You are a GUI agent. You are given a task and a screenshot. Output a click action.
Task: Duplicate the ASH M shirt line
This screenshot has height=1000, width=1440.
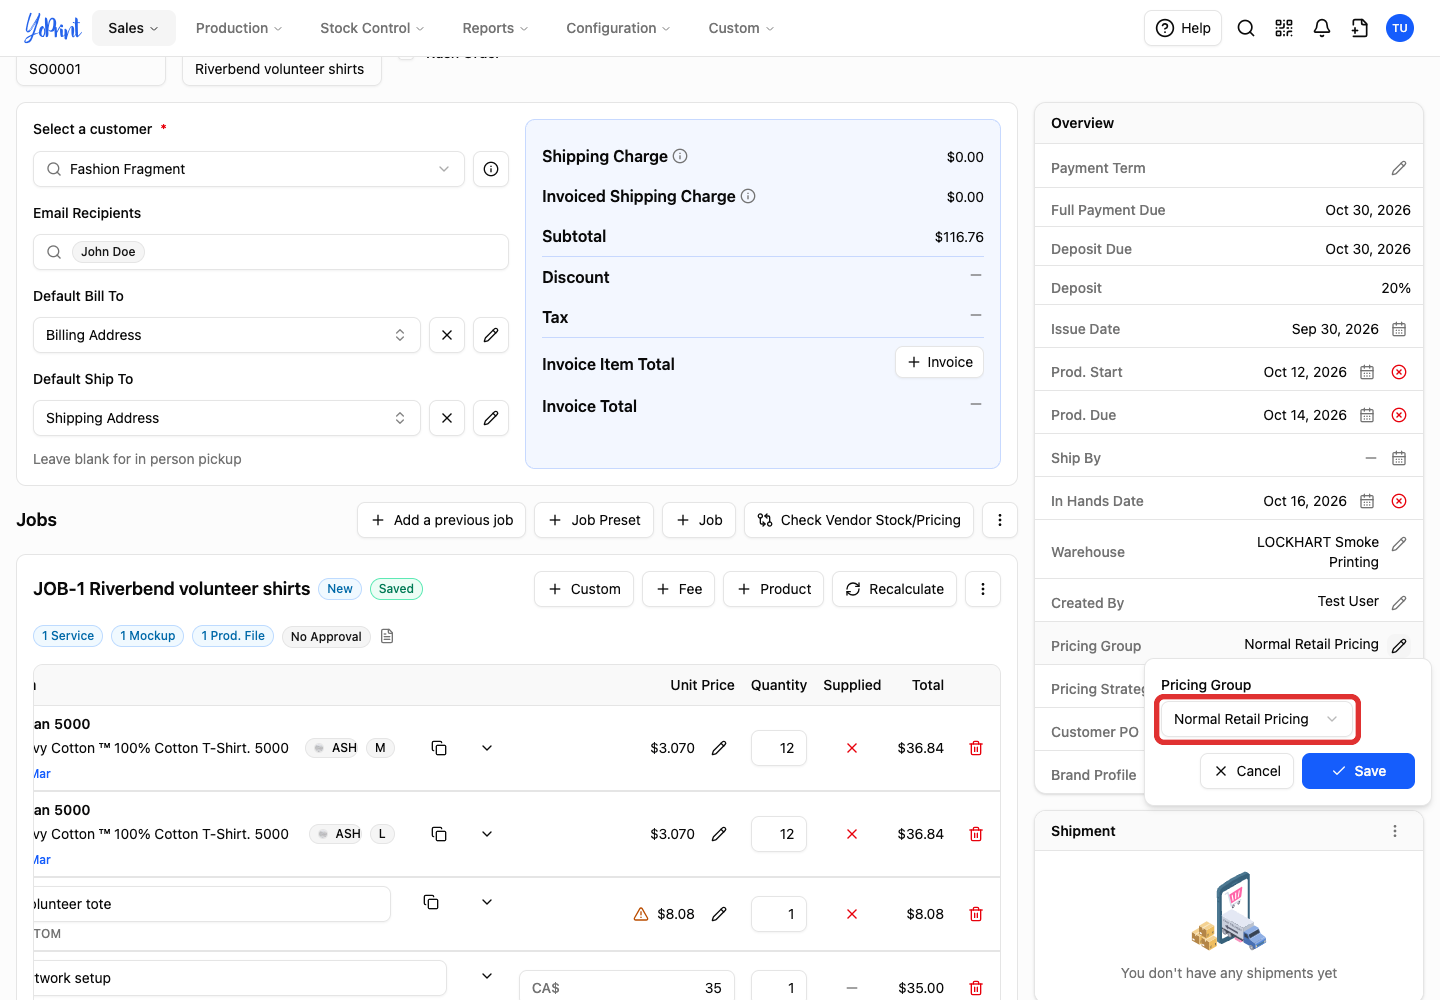click(x=439, y=748)
